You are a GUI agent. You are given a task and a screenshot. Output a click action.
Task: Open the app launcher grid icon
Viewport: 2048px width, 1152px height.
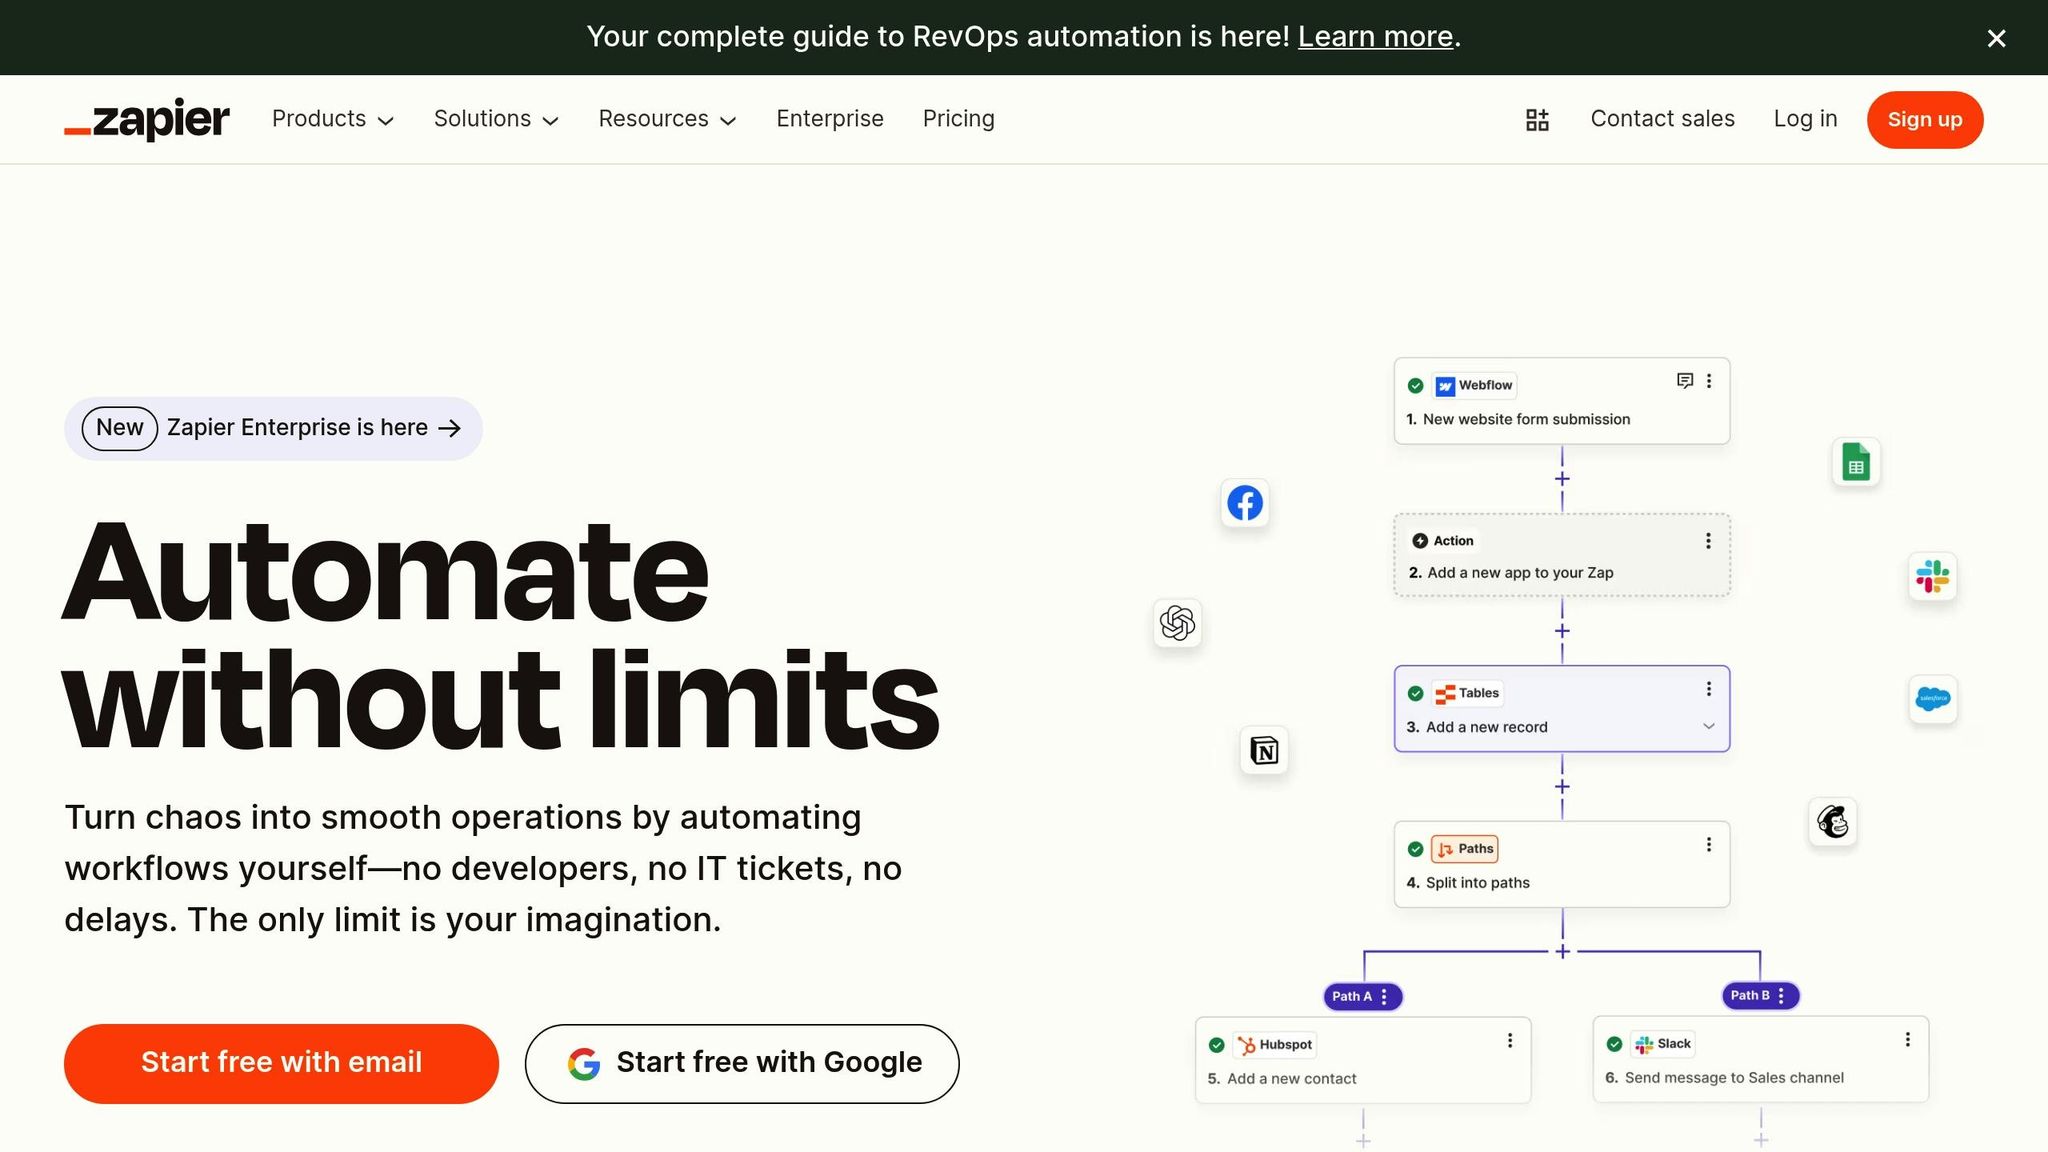click(1537, 119)
